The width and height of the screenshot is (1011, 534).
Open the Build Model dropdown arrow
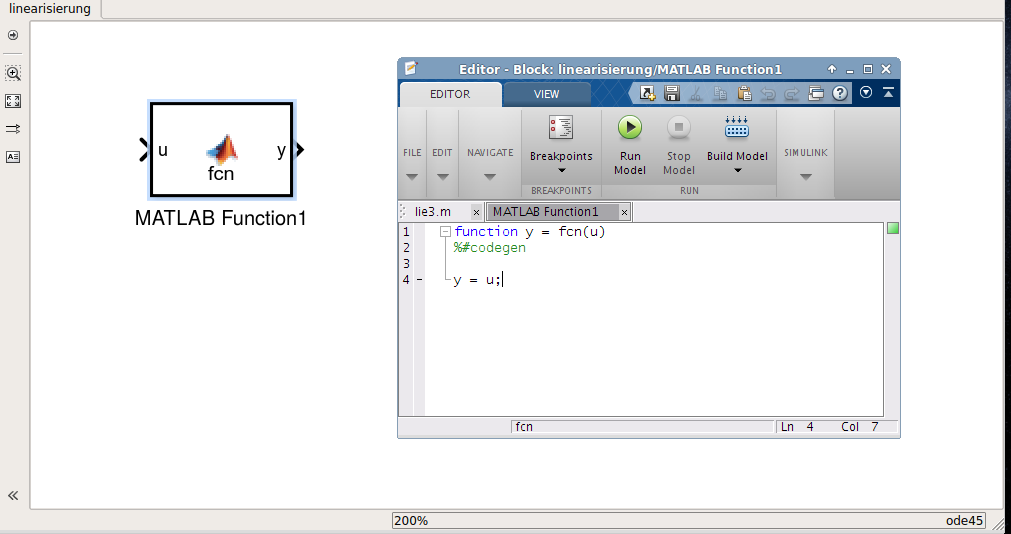point(738,171)
